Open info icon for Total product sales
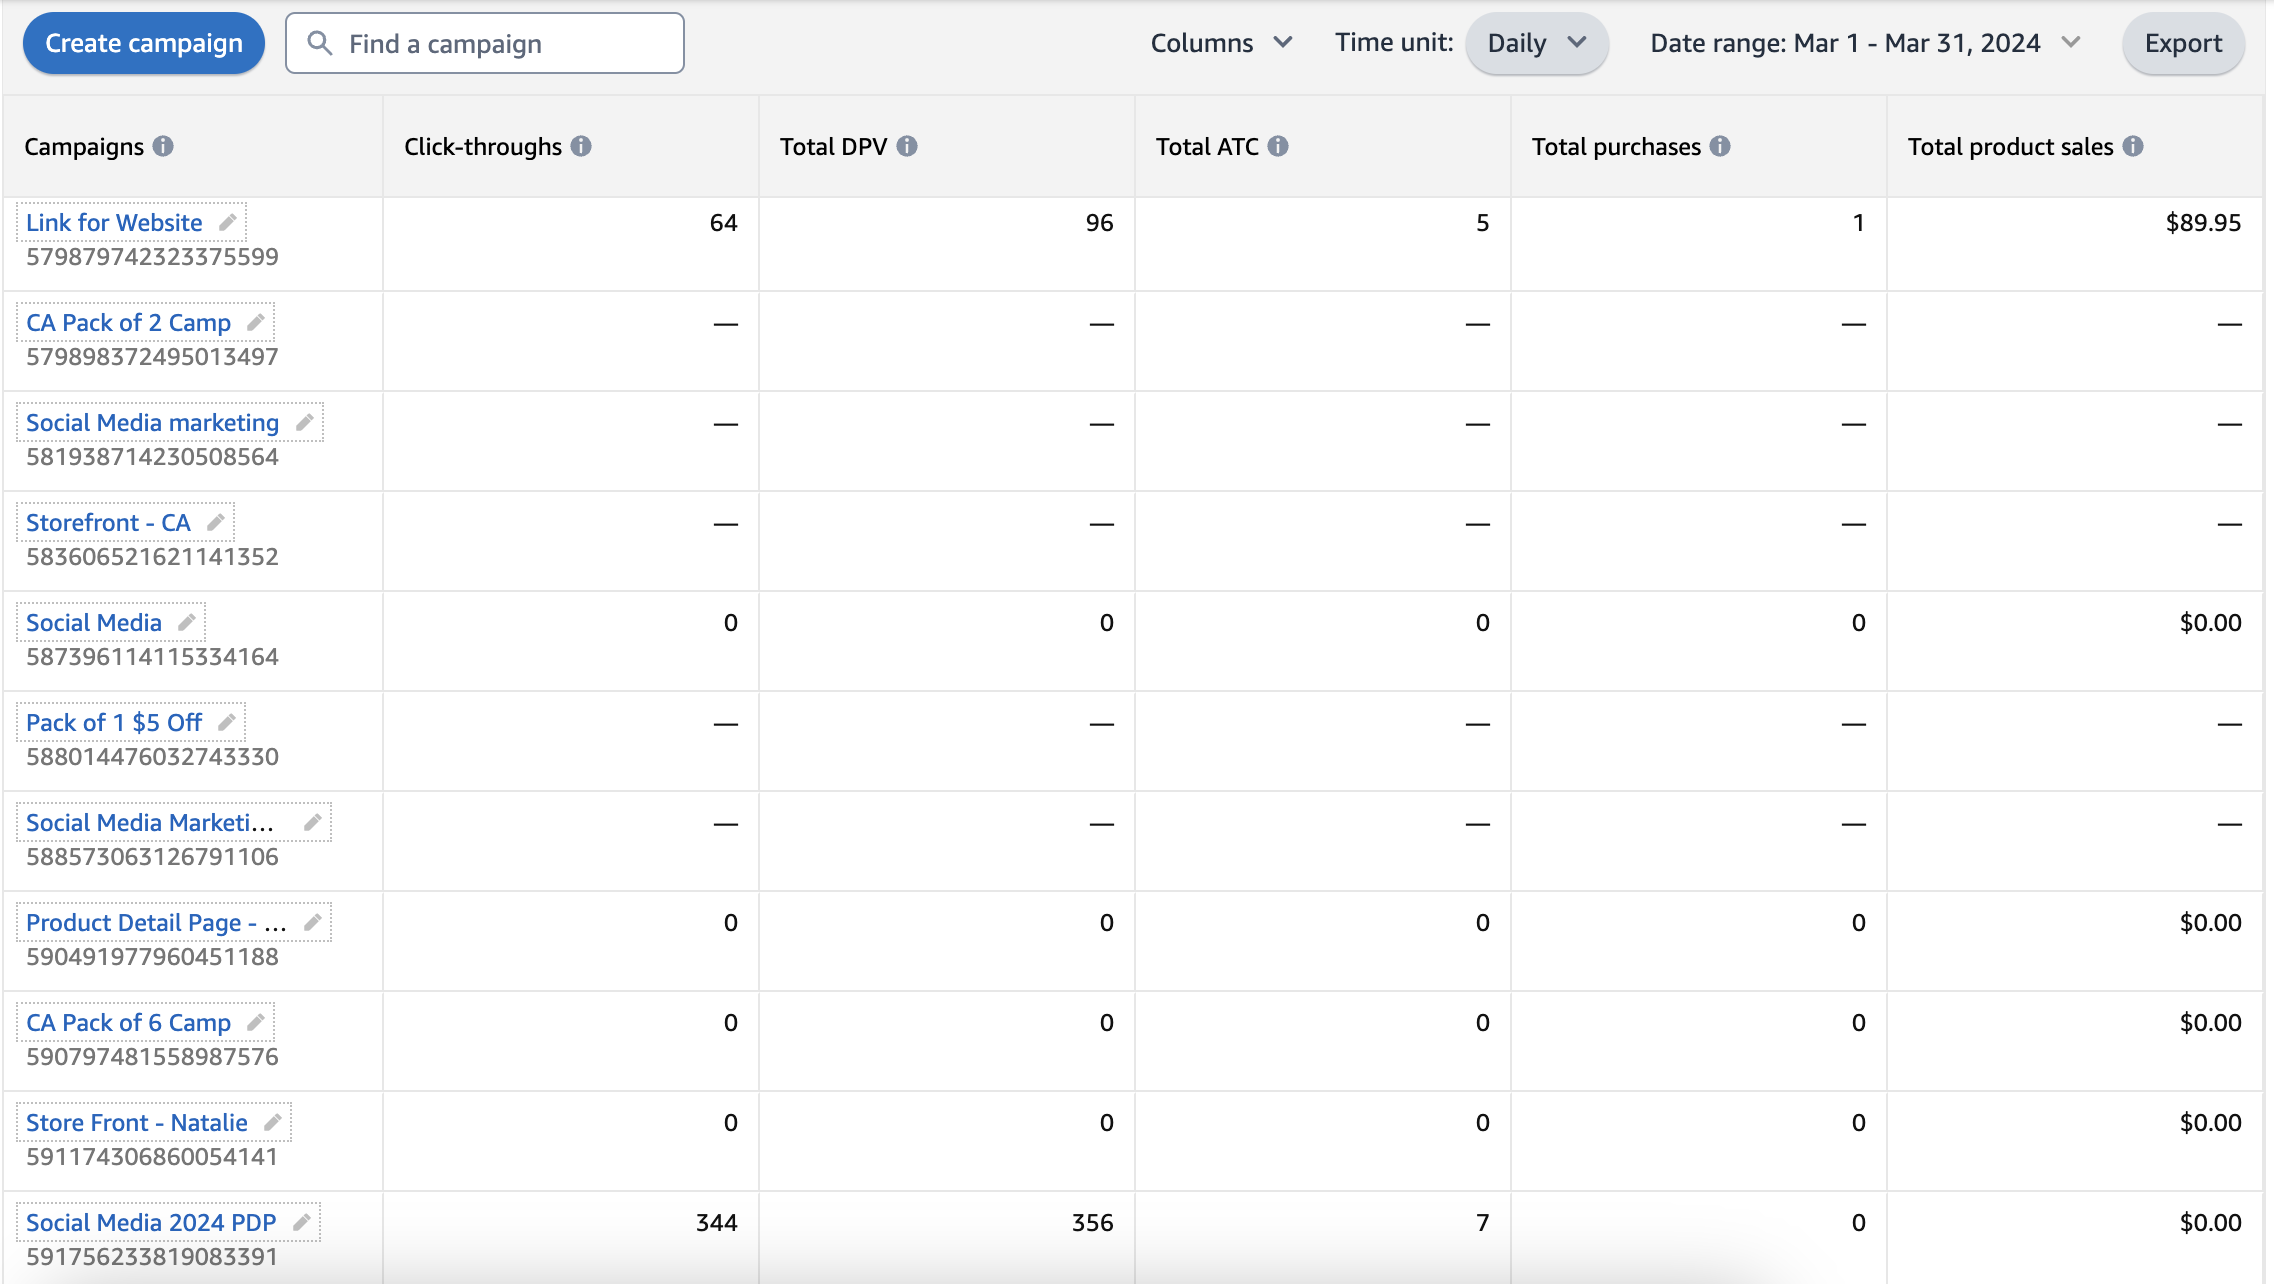Screen dimensions: 2274x1284 click(2133, 146)
